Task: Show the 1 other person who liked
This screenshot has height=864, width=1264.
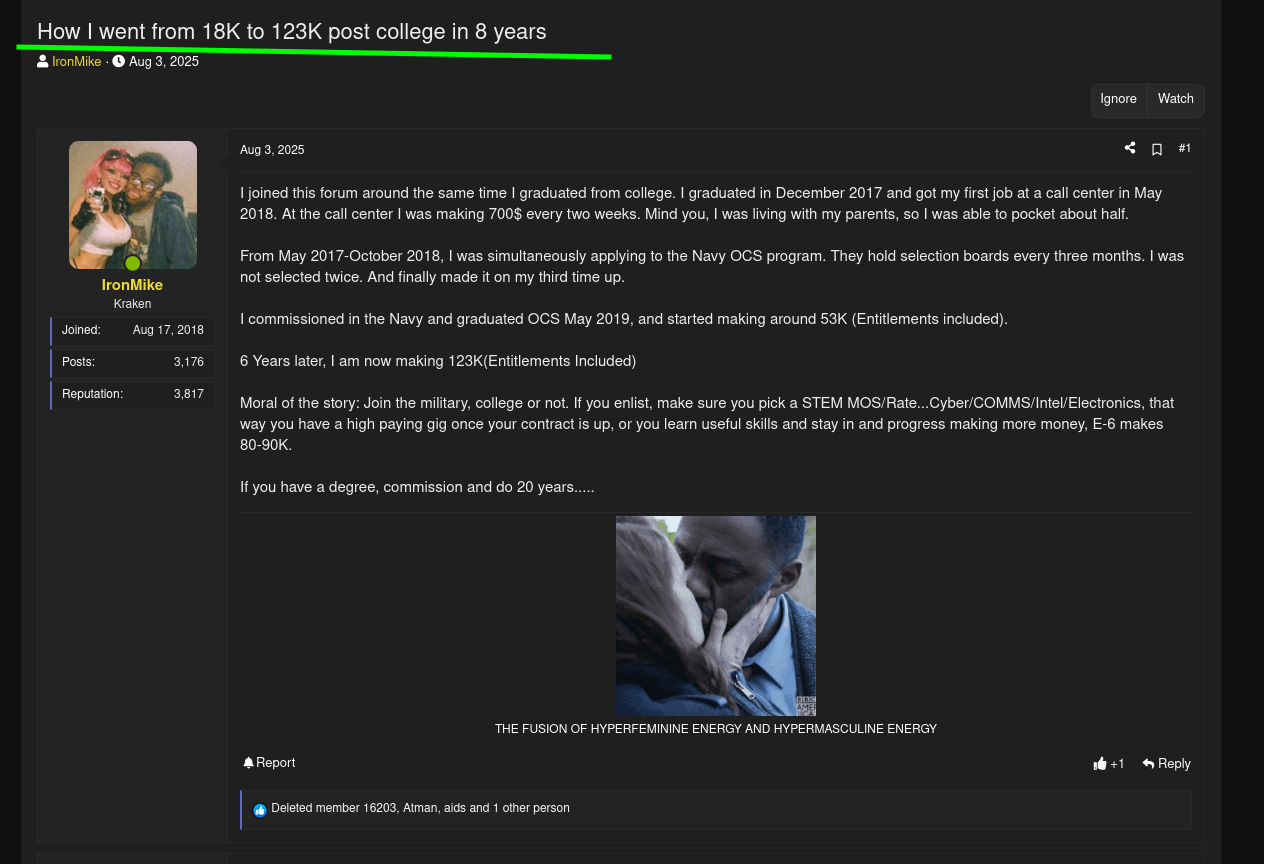Action: coord(531,808)
